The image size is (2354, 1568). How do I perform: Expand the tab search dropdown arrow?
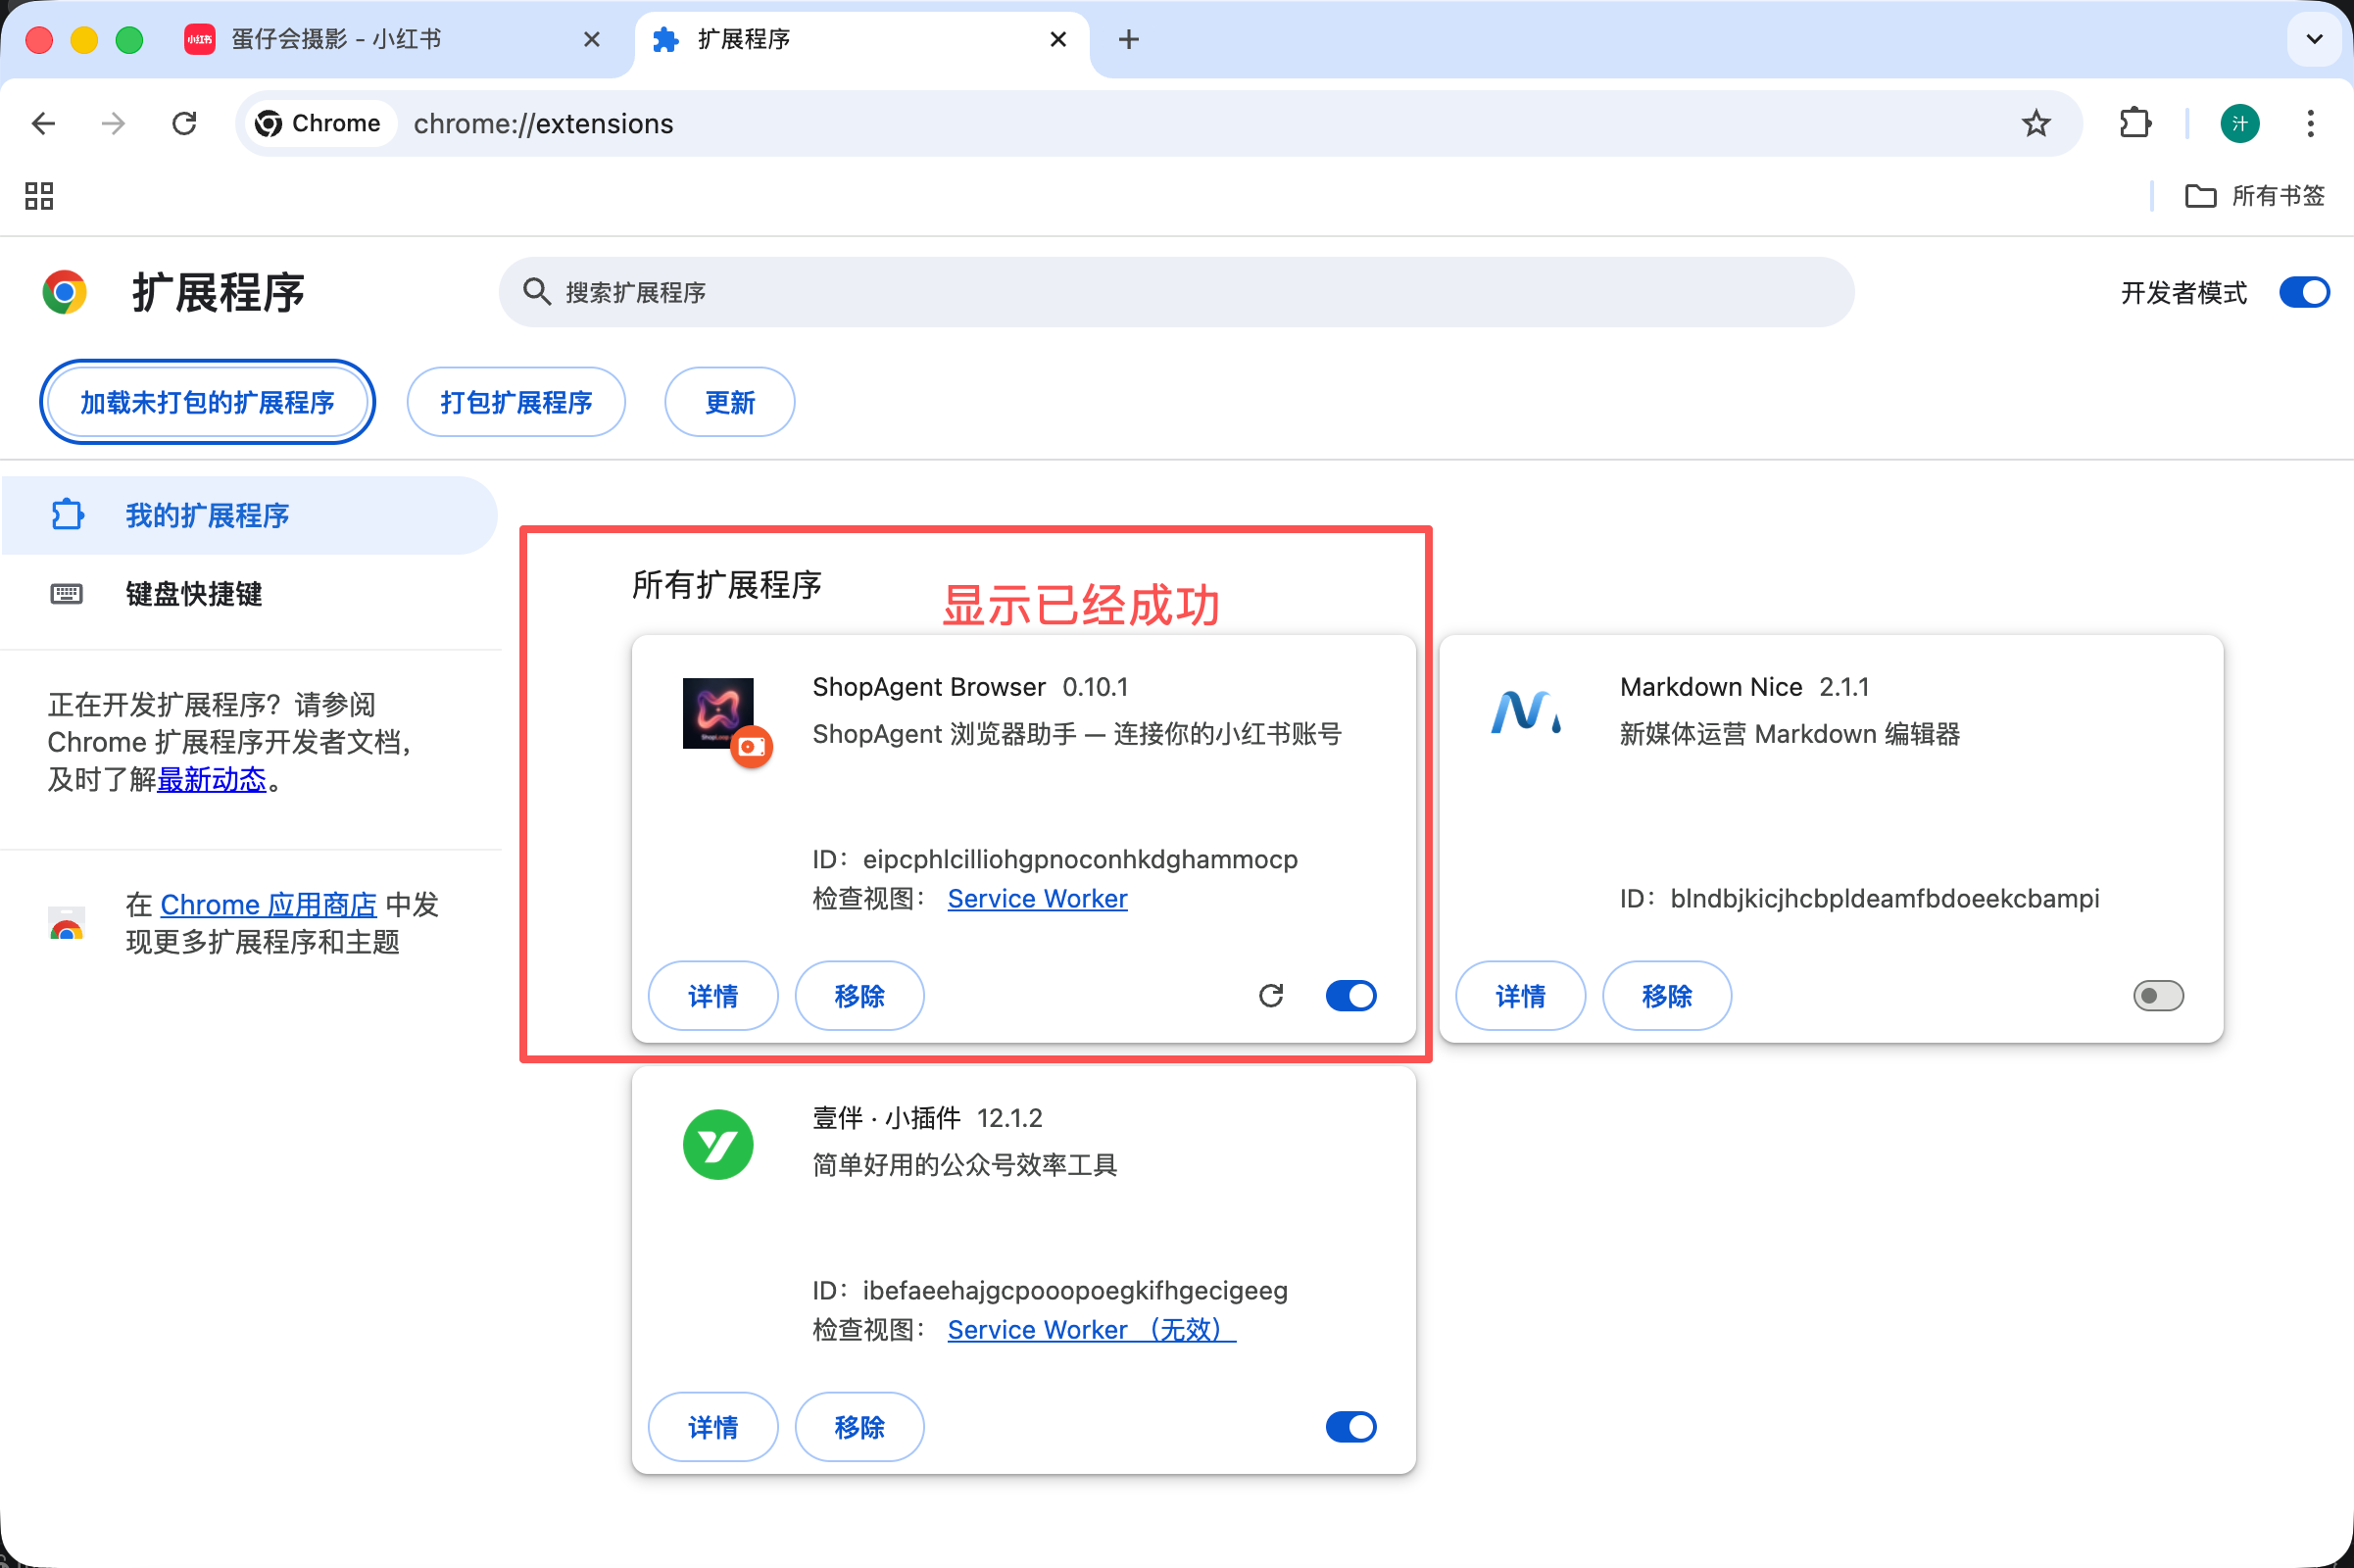point(2314,39)
